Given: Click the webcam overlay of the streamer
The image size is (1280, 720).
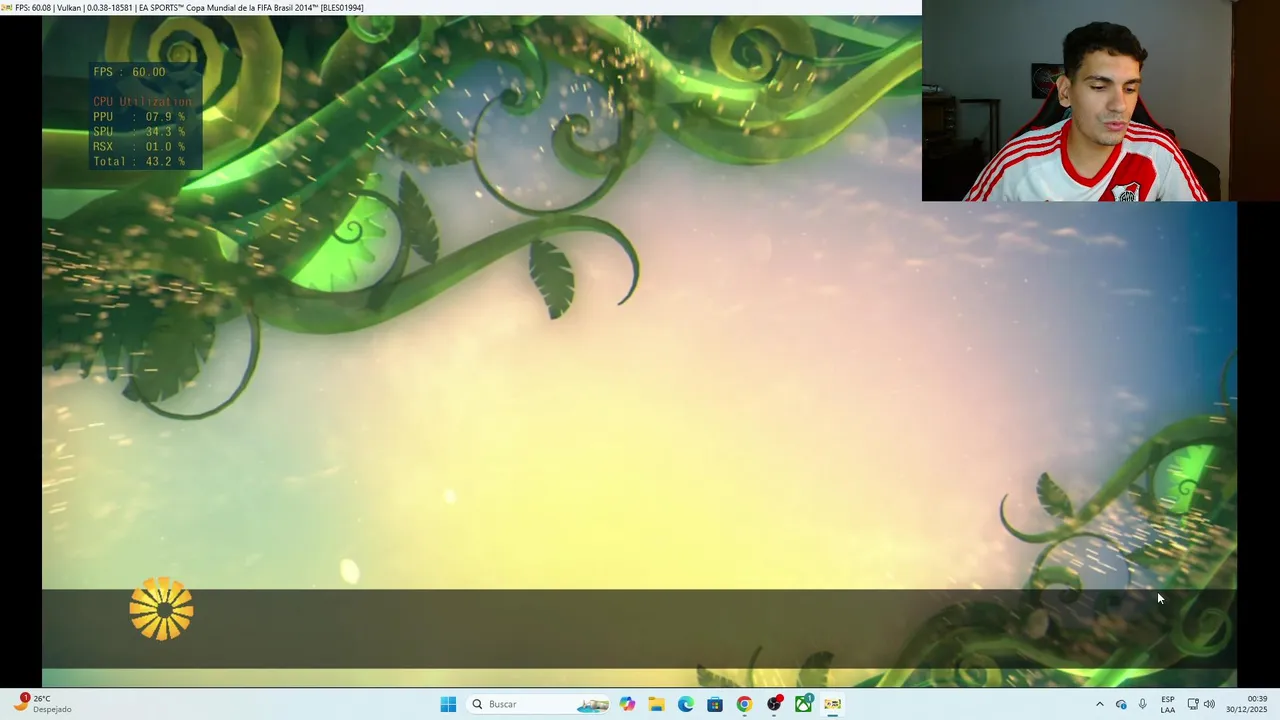Looking at the screenshot, I should coord(1101,100).
